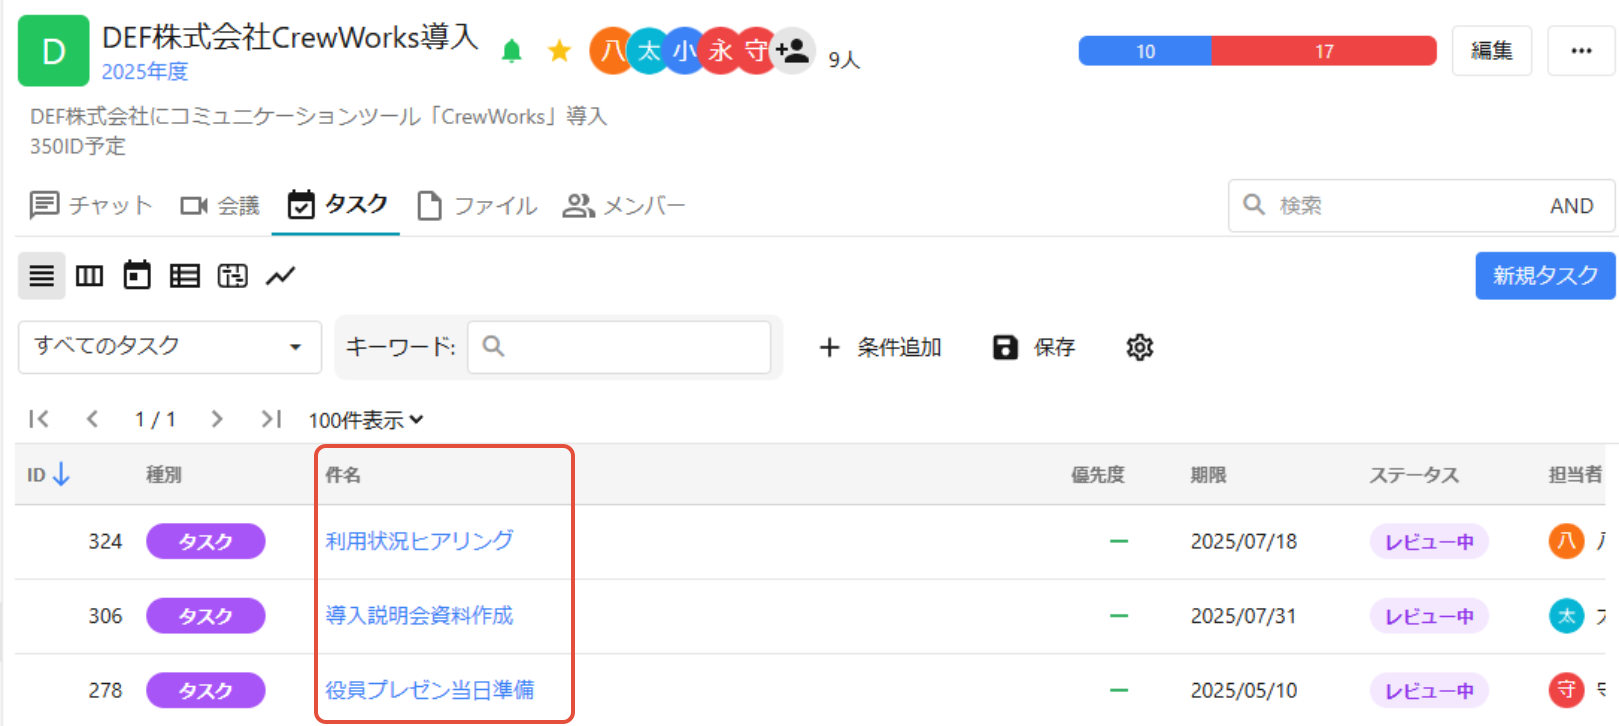Screen dimensions: 1619x726
Task: Switch to the line chart view icon
Action: tap(281, 276)
